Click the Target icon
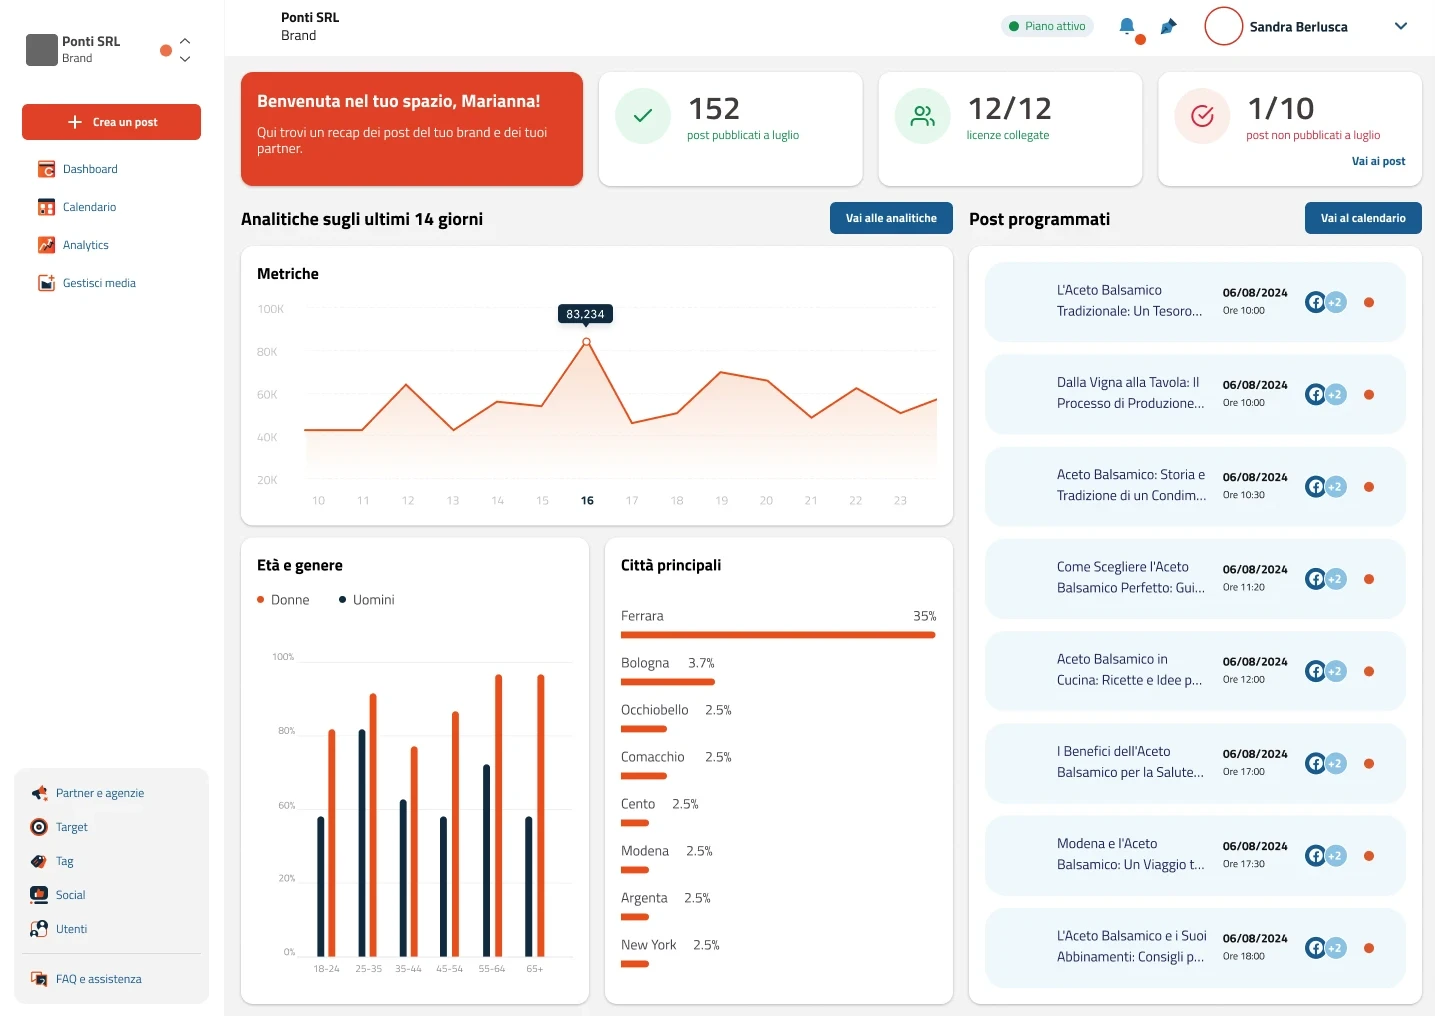The height and width of the screenshot is (1016, 1435). pos(39,827)
